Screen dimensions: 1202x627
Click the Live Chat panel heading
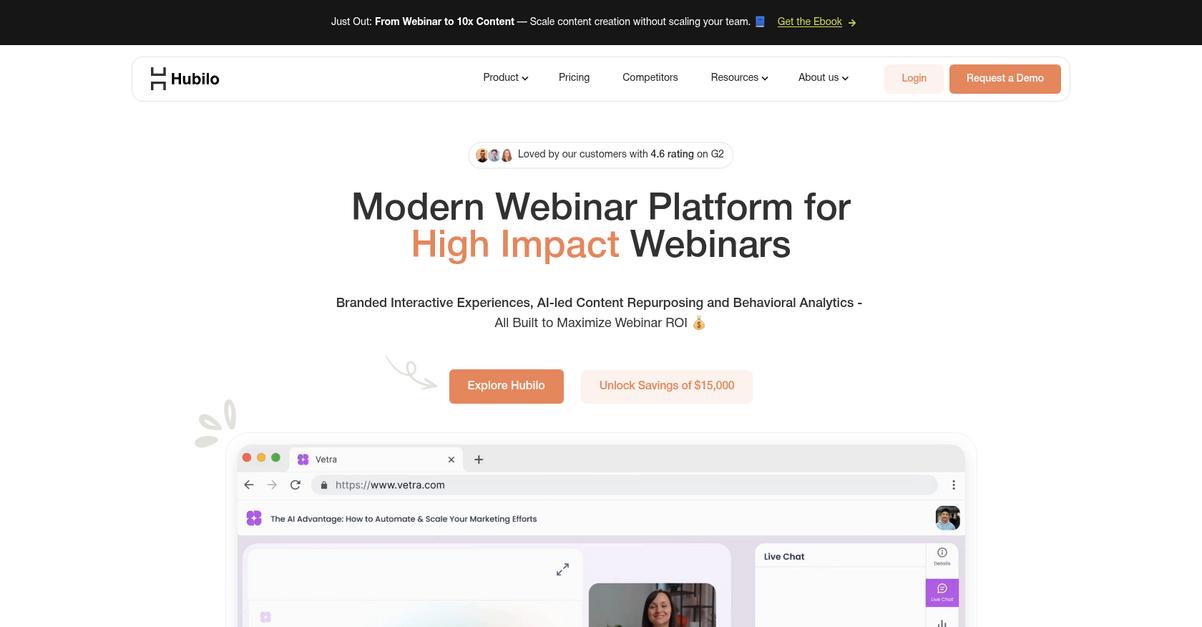pyautogui.click(x=784, y=557)
